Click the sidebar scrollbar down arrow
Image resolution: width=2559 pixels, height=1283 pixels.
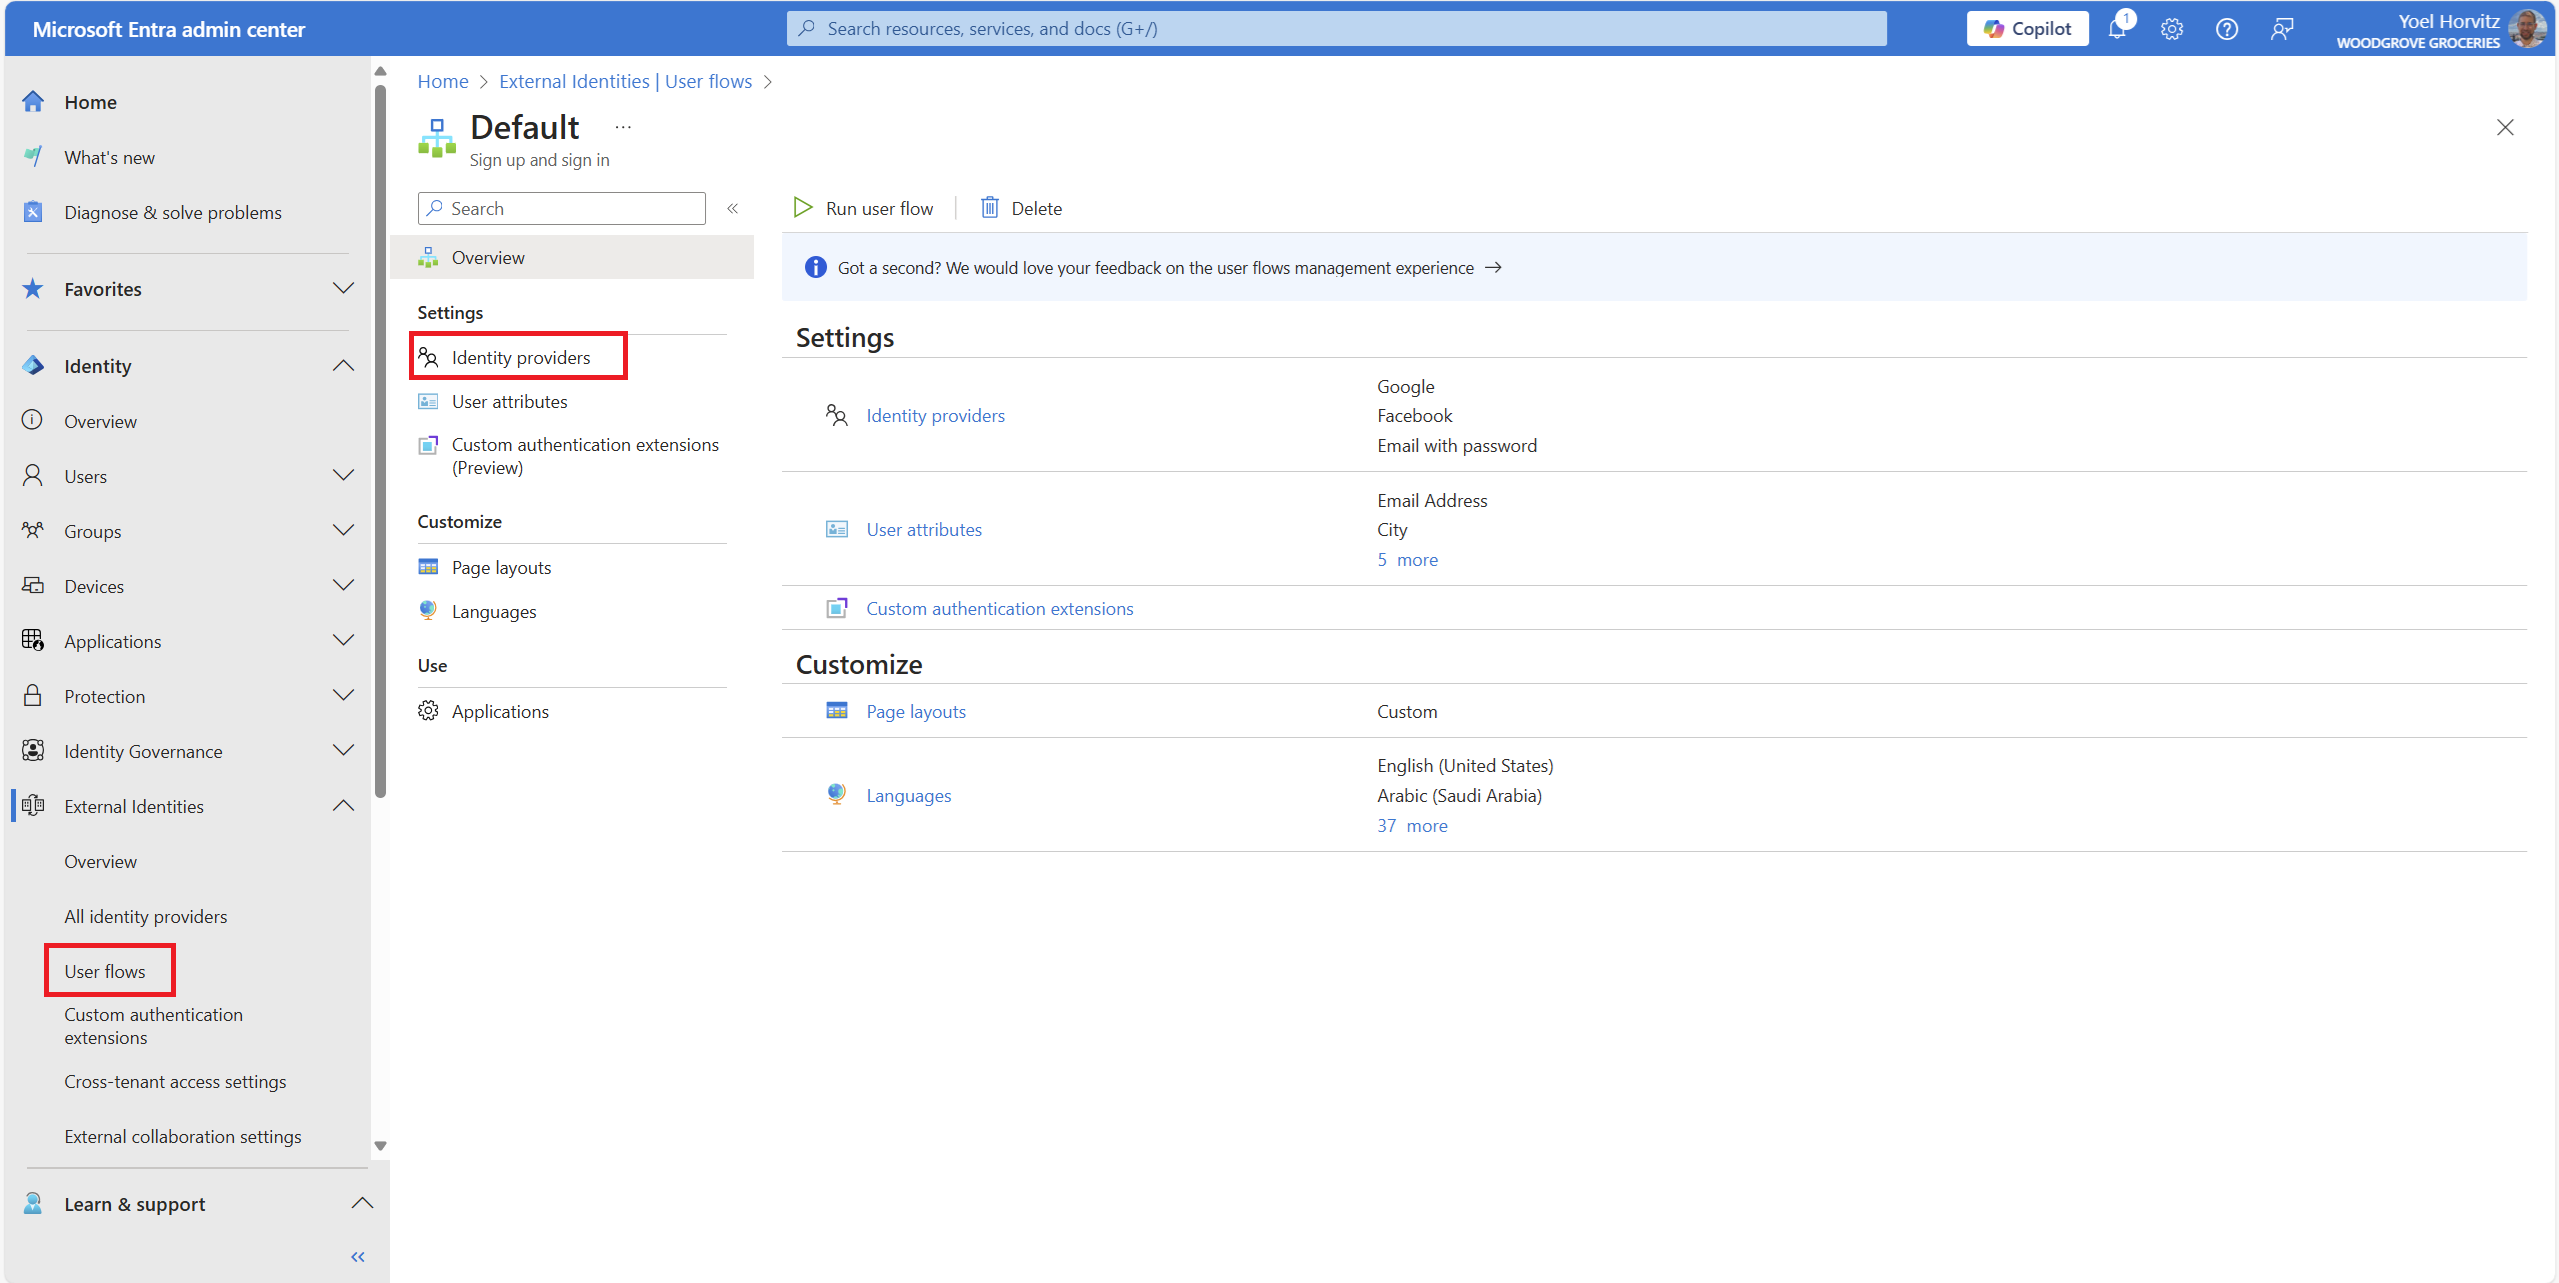[x=380, y=1146]
